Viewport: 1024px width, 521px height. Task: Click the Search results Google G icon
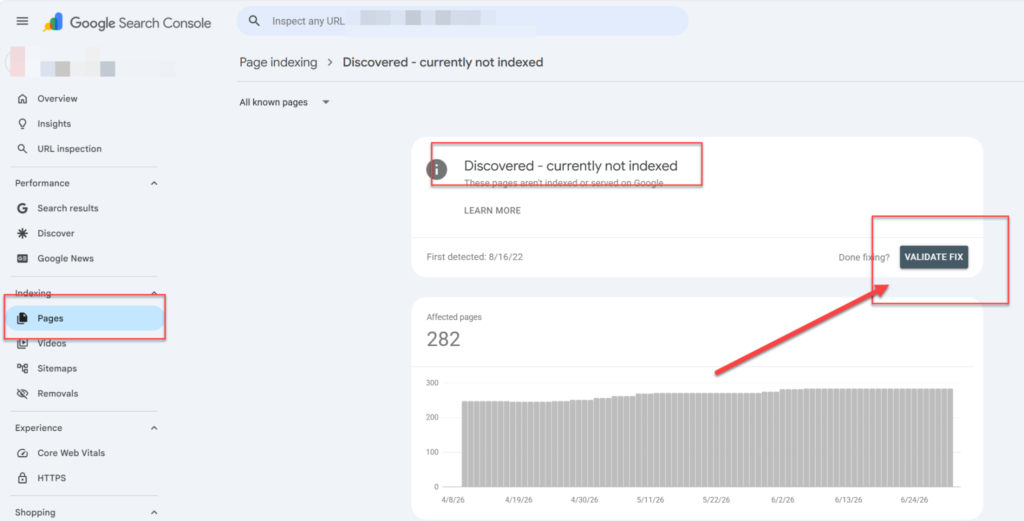[x=22, y=208]
